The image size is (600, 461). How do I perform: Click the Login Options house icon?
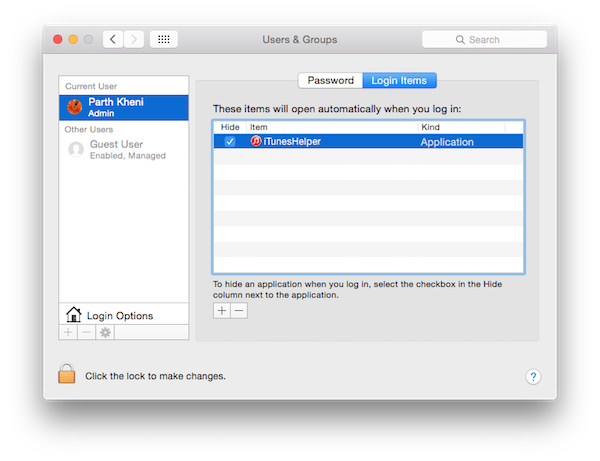pyautogui.click(x=73, y=315)
